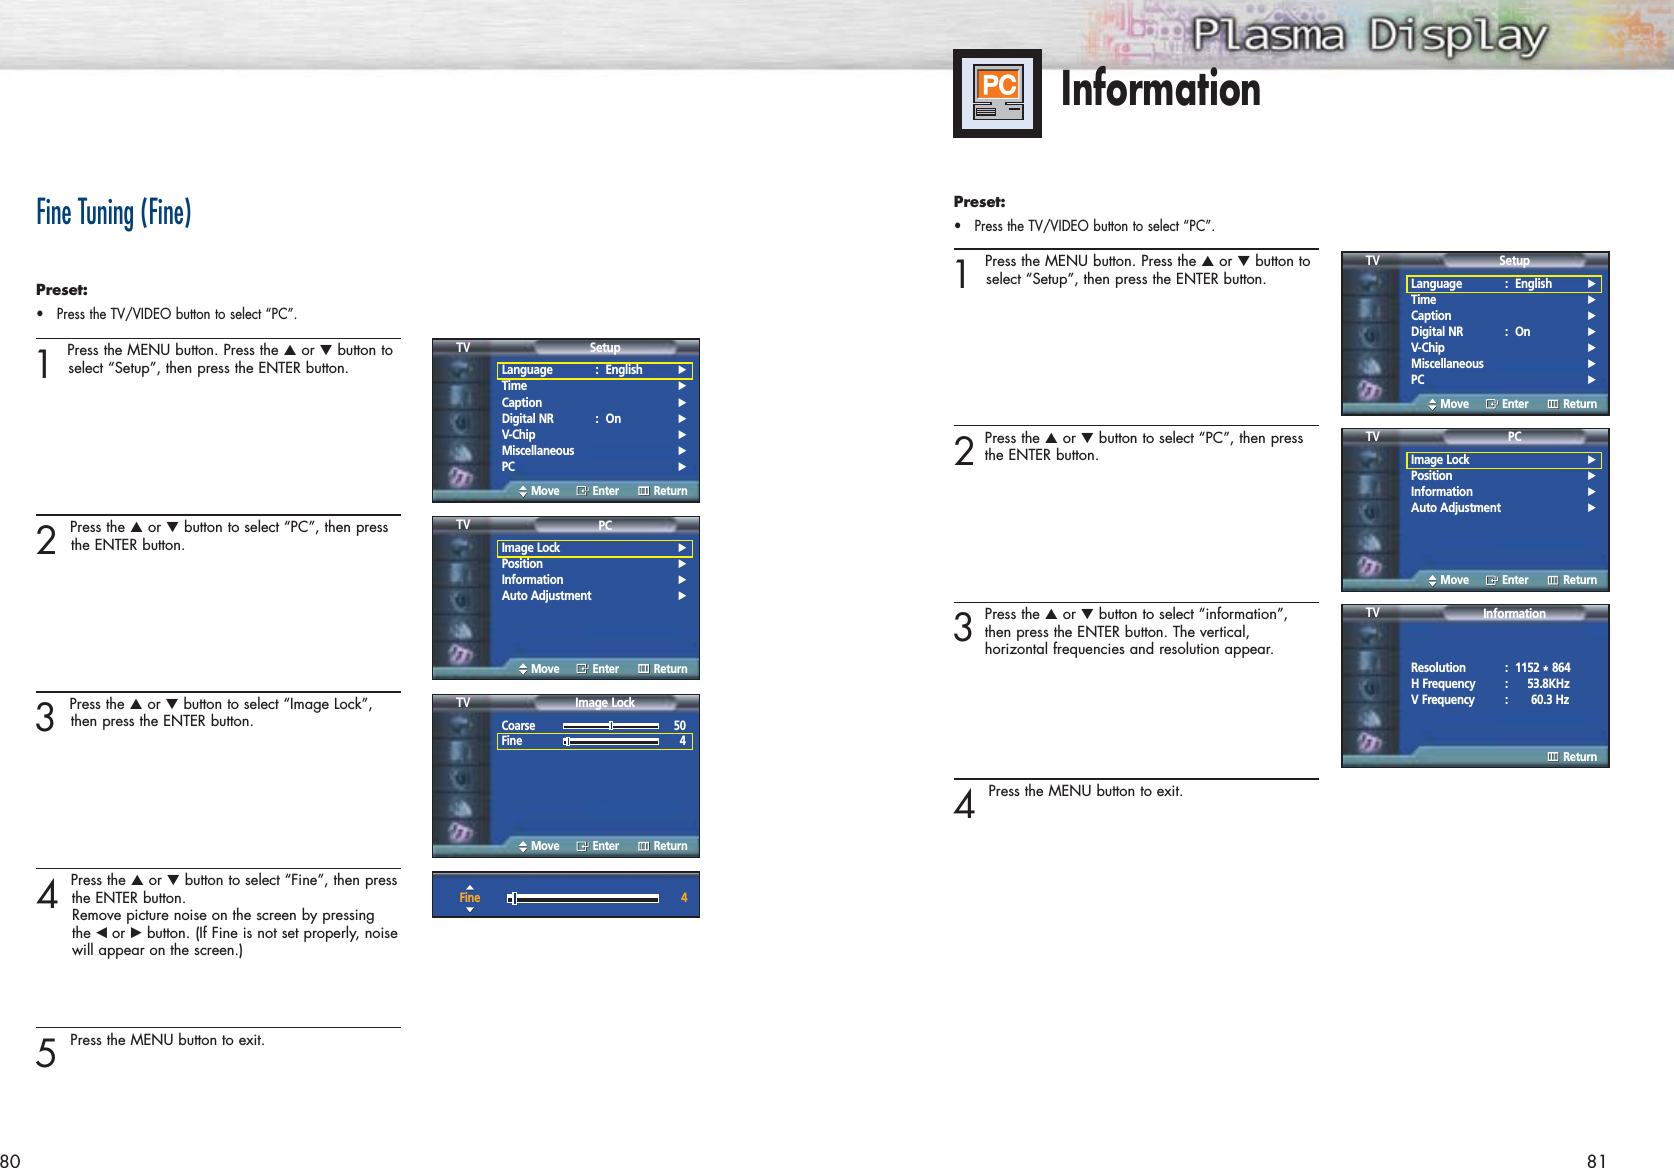Screen dimensions: 1674x1168
Task: Select Miscellaneous in page 80 Setup menu
Action: coord(538,451)
